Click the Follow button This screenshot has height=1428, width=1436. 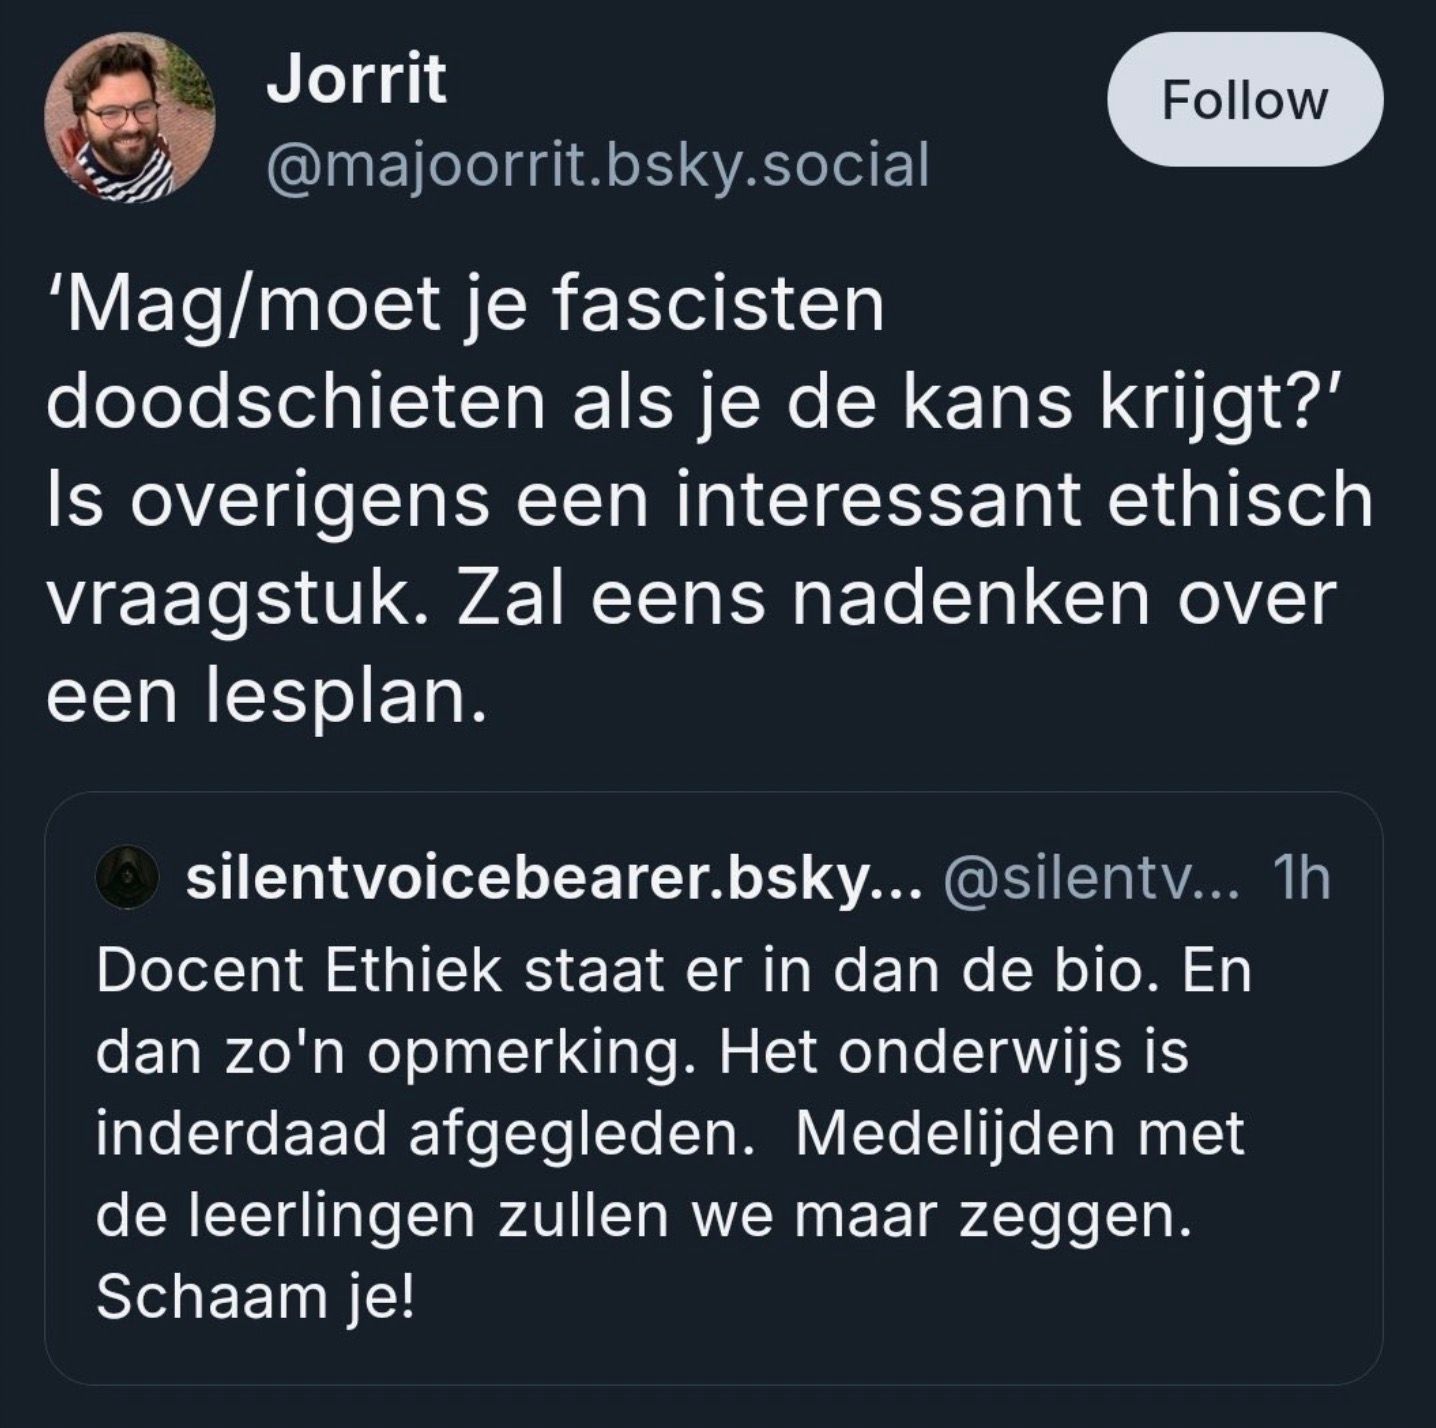point(1244,100)
